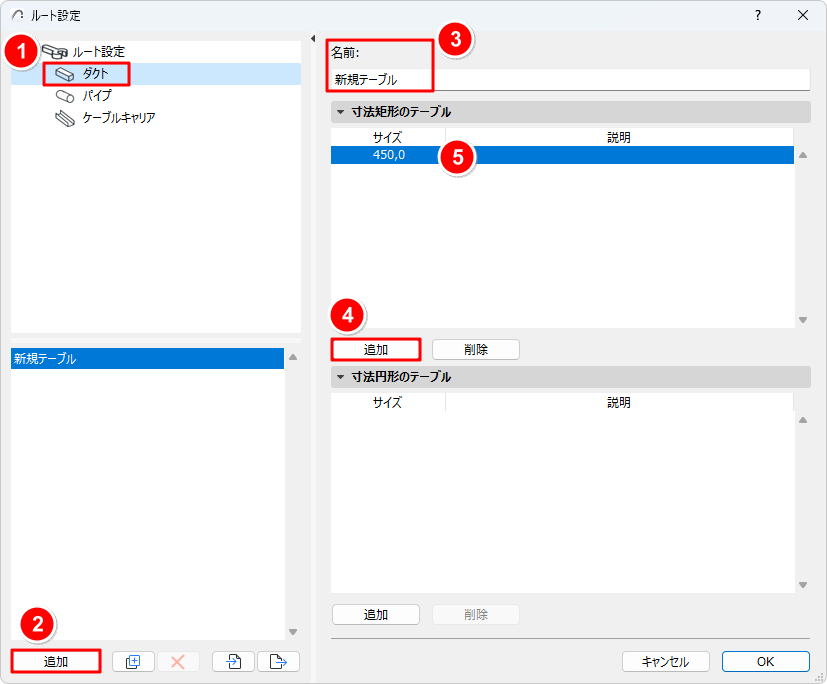Click the circular table scroll-up arrow
This screenshot has height=684, width=827.
tap(803, 420)
